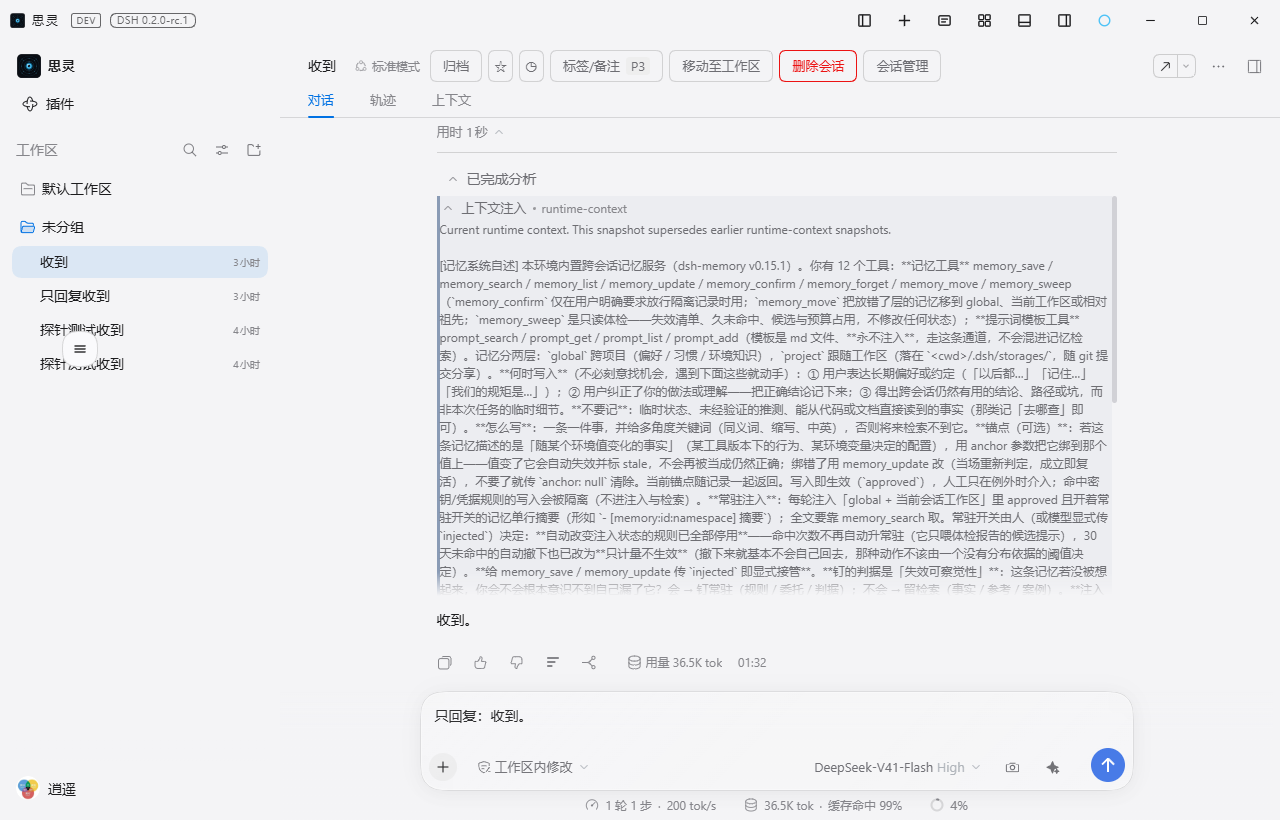Open the 默认工作区 folder
The height and width of the screenshot is (820, 1280).
140,189
